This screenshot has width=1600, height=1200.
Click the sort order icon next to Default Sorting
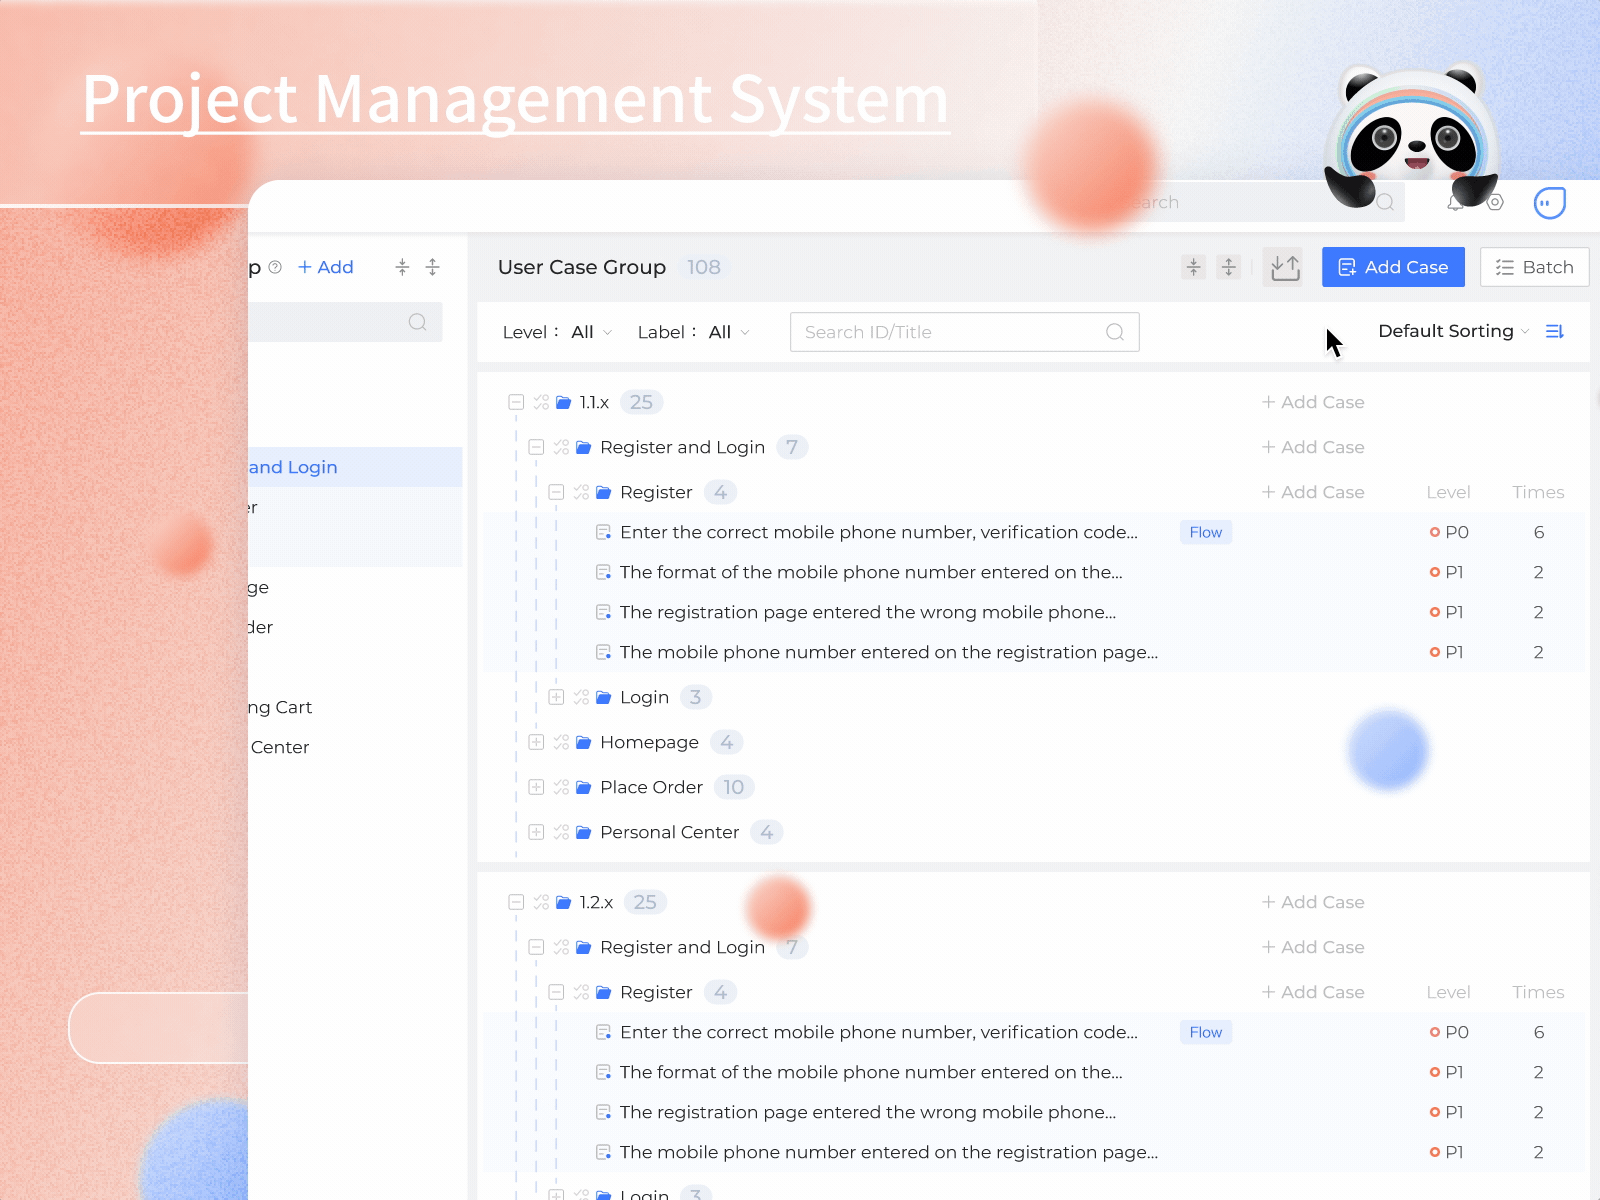[x=1554, y=331]
